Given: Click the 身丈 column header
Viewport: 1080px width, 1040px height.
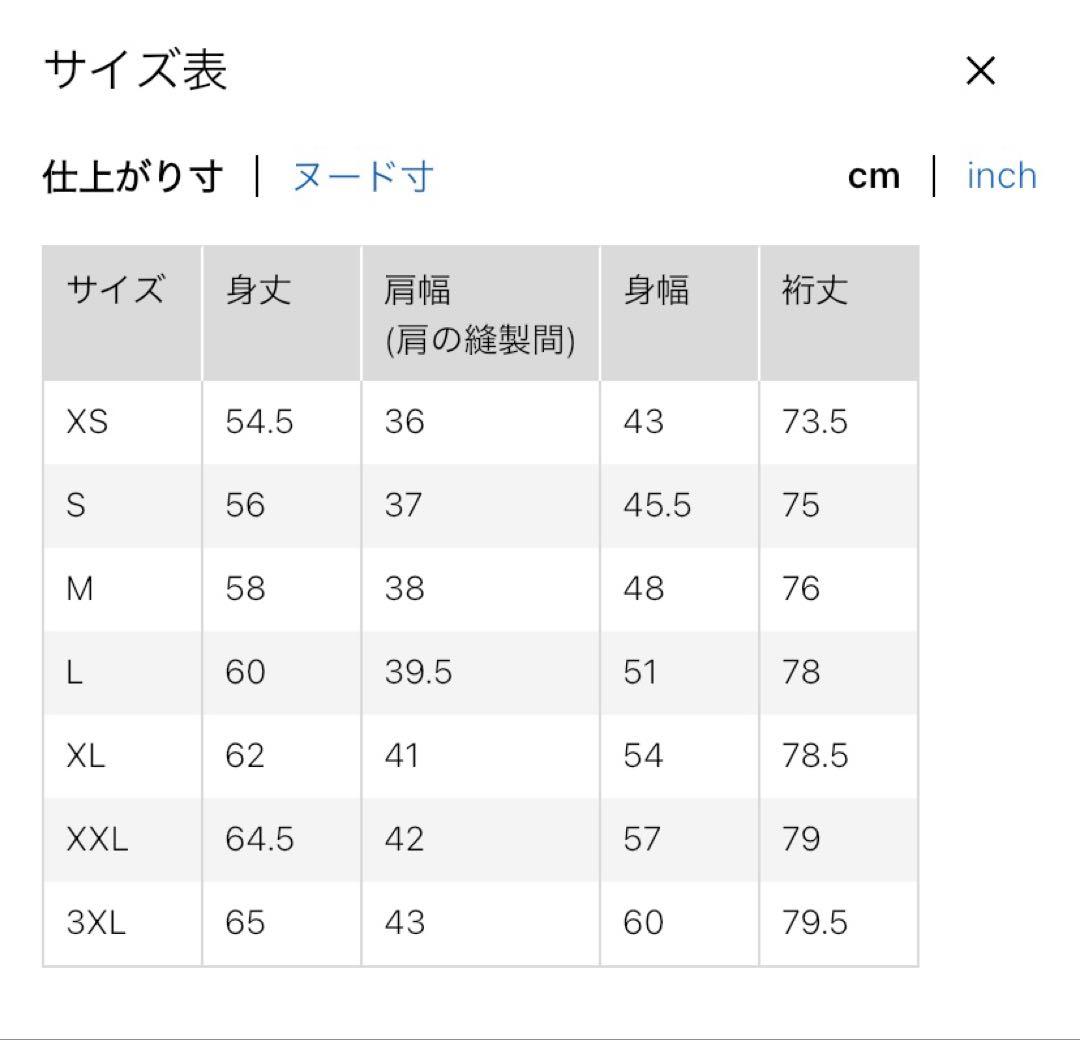Looking at the screenshot, I should click(x=282, y=313).
